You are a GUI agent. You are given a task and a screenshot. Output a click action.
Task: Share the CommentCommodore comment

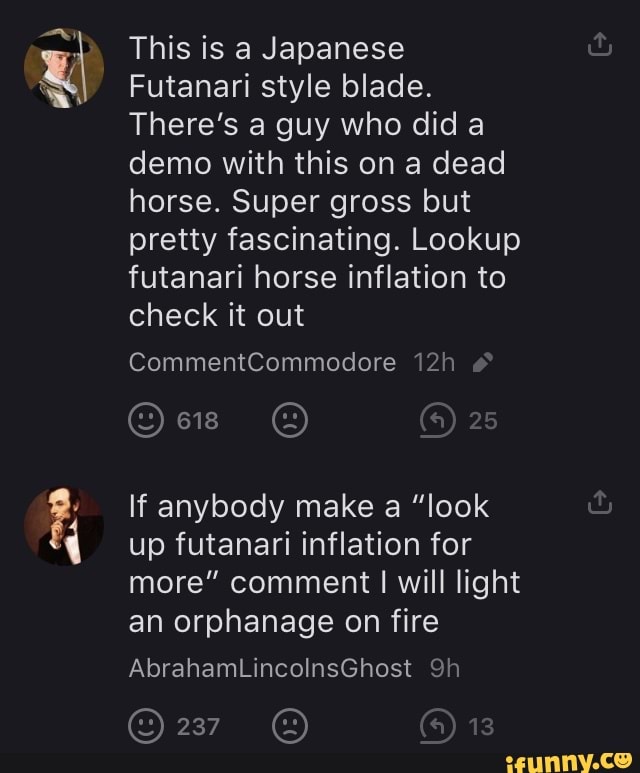coord(599,45)
